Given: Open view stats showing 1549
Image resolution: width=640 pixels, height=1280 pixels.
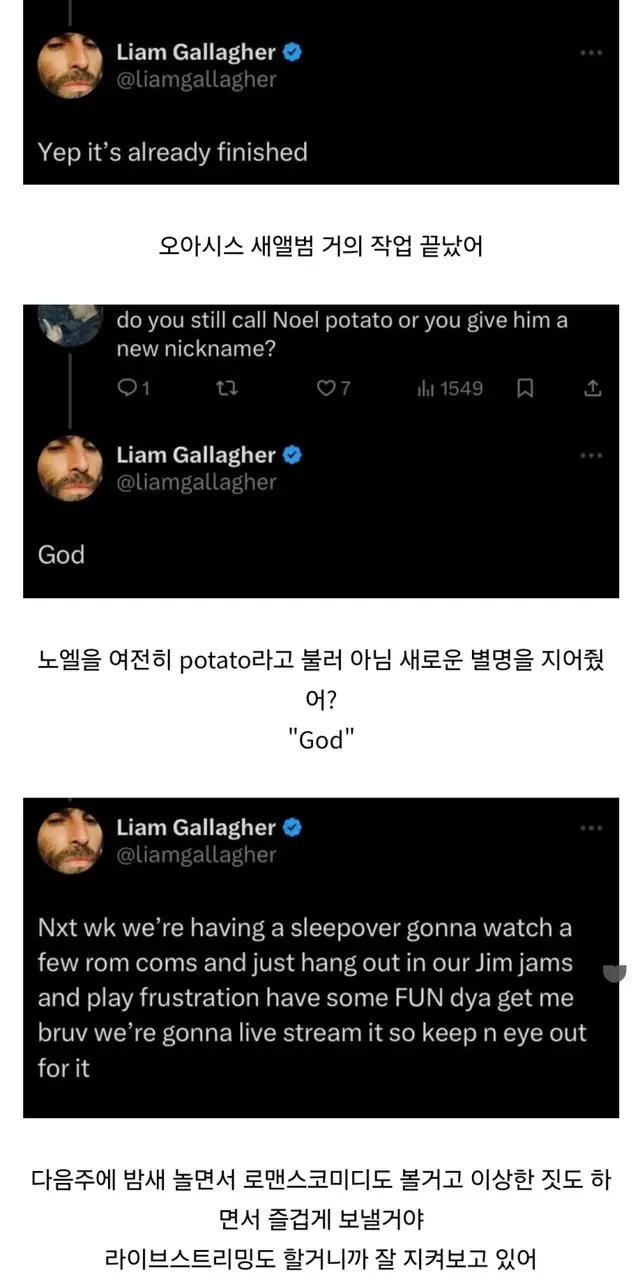Looking at the screenshot, I should 449,389.
